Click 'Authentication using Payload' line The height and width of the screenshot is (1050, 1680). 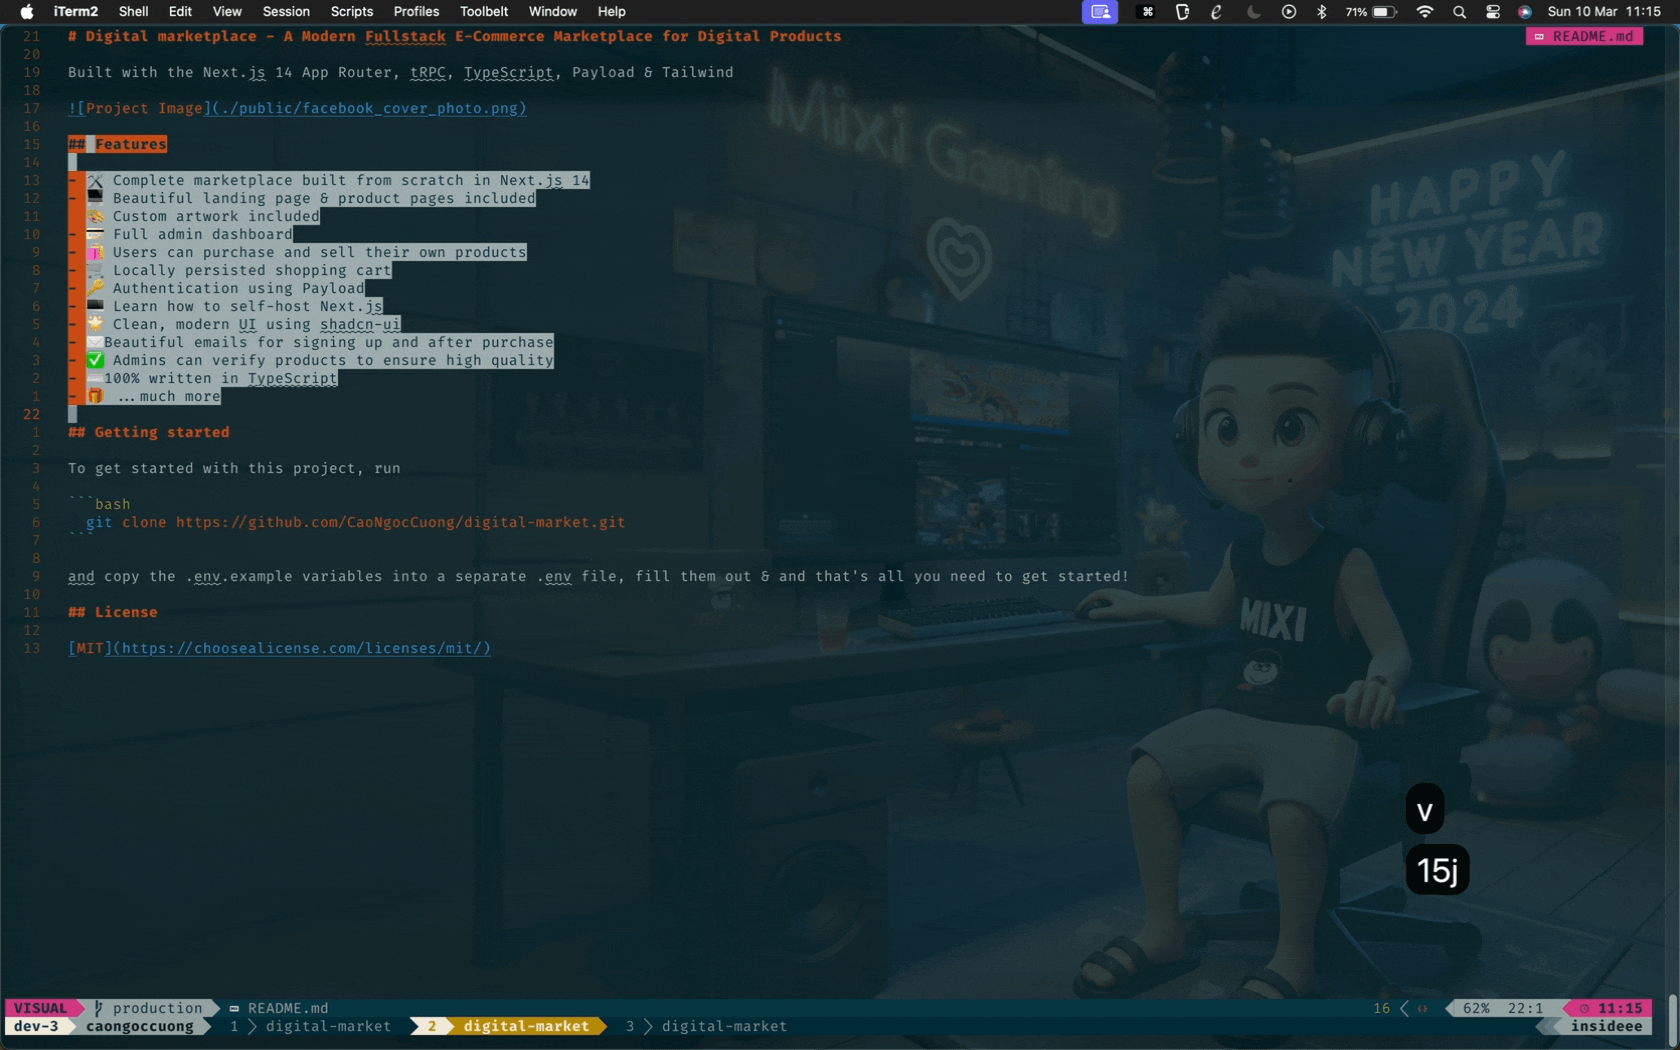pyautogui.click(x=217, y=288)
